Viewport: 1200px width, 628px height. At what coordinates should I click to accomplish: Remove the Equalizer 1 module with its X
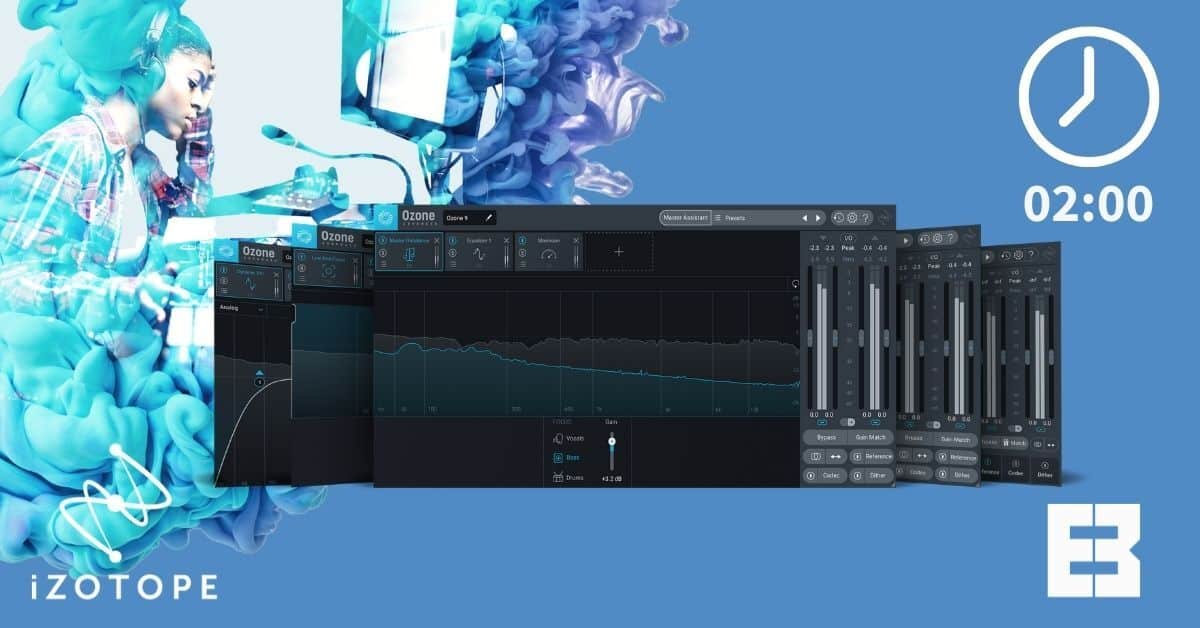[x=506, y=241]
